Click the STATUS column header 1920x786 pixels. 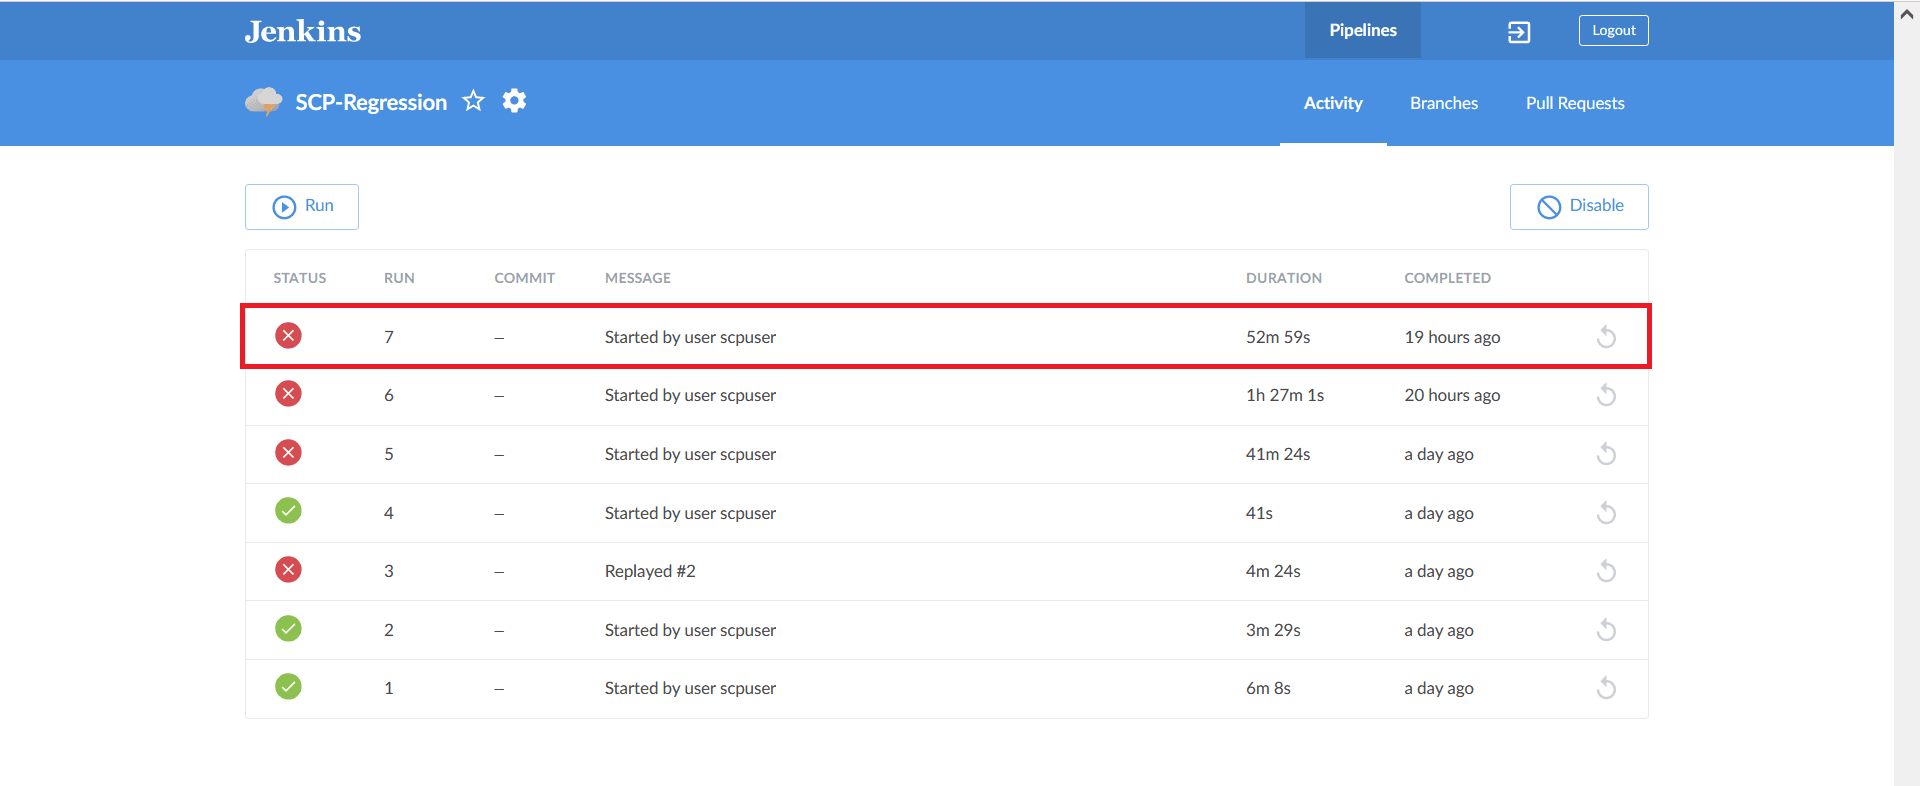coord(300,278)
